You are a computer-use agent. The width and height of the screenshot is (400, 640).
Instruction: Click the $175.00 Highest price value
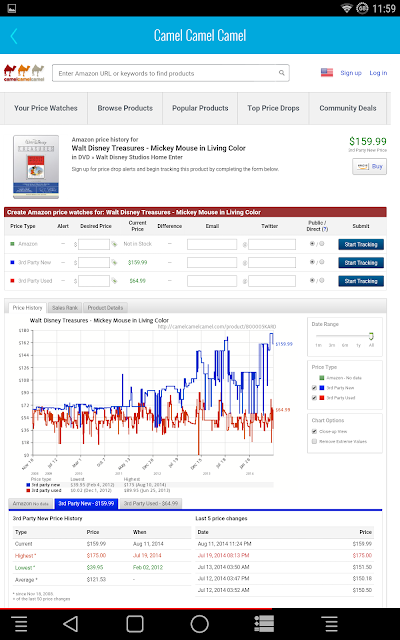pos(96,556)
